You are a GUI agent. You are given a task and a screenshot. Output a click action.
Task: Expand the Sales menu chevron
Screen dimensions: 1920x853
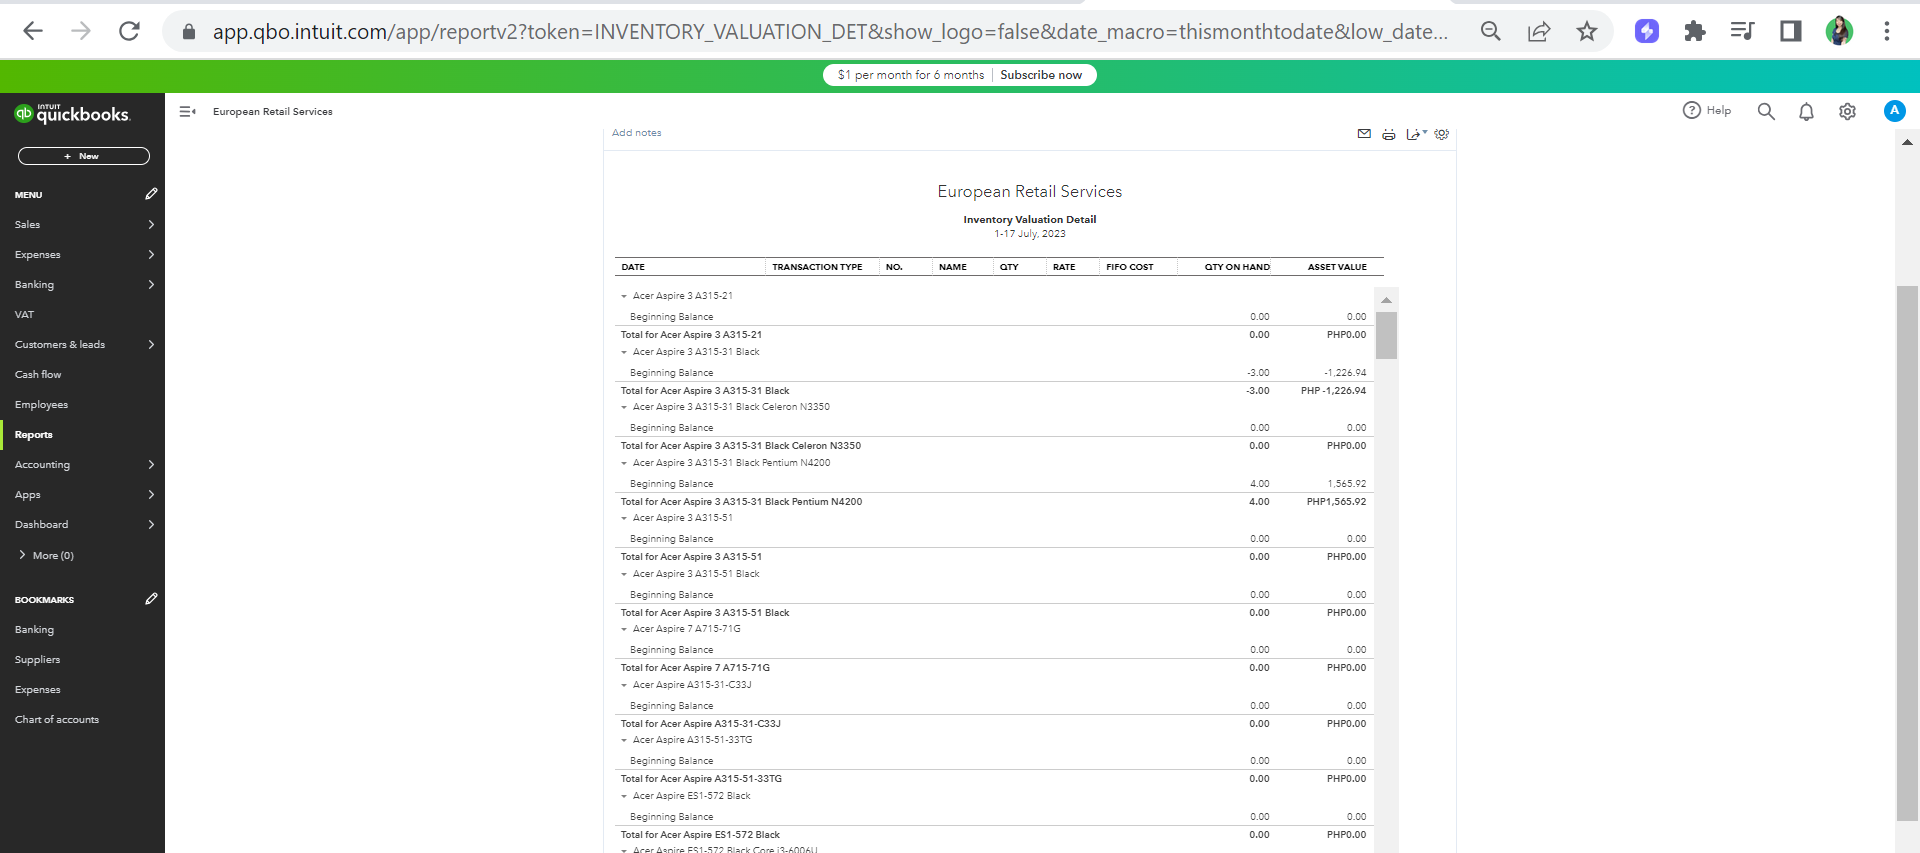[x=151, y=225]
